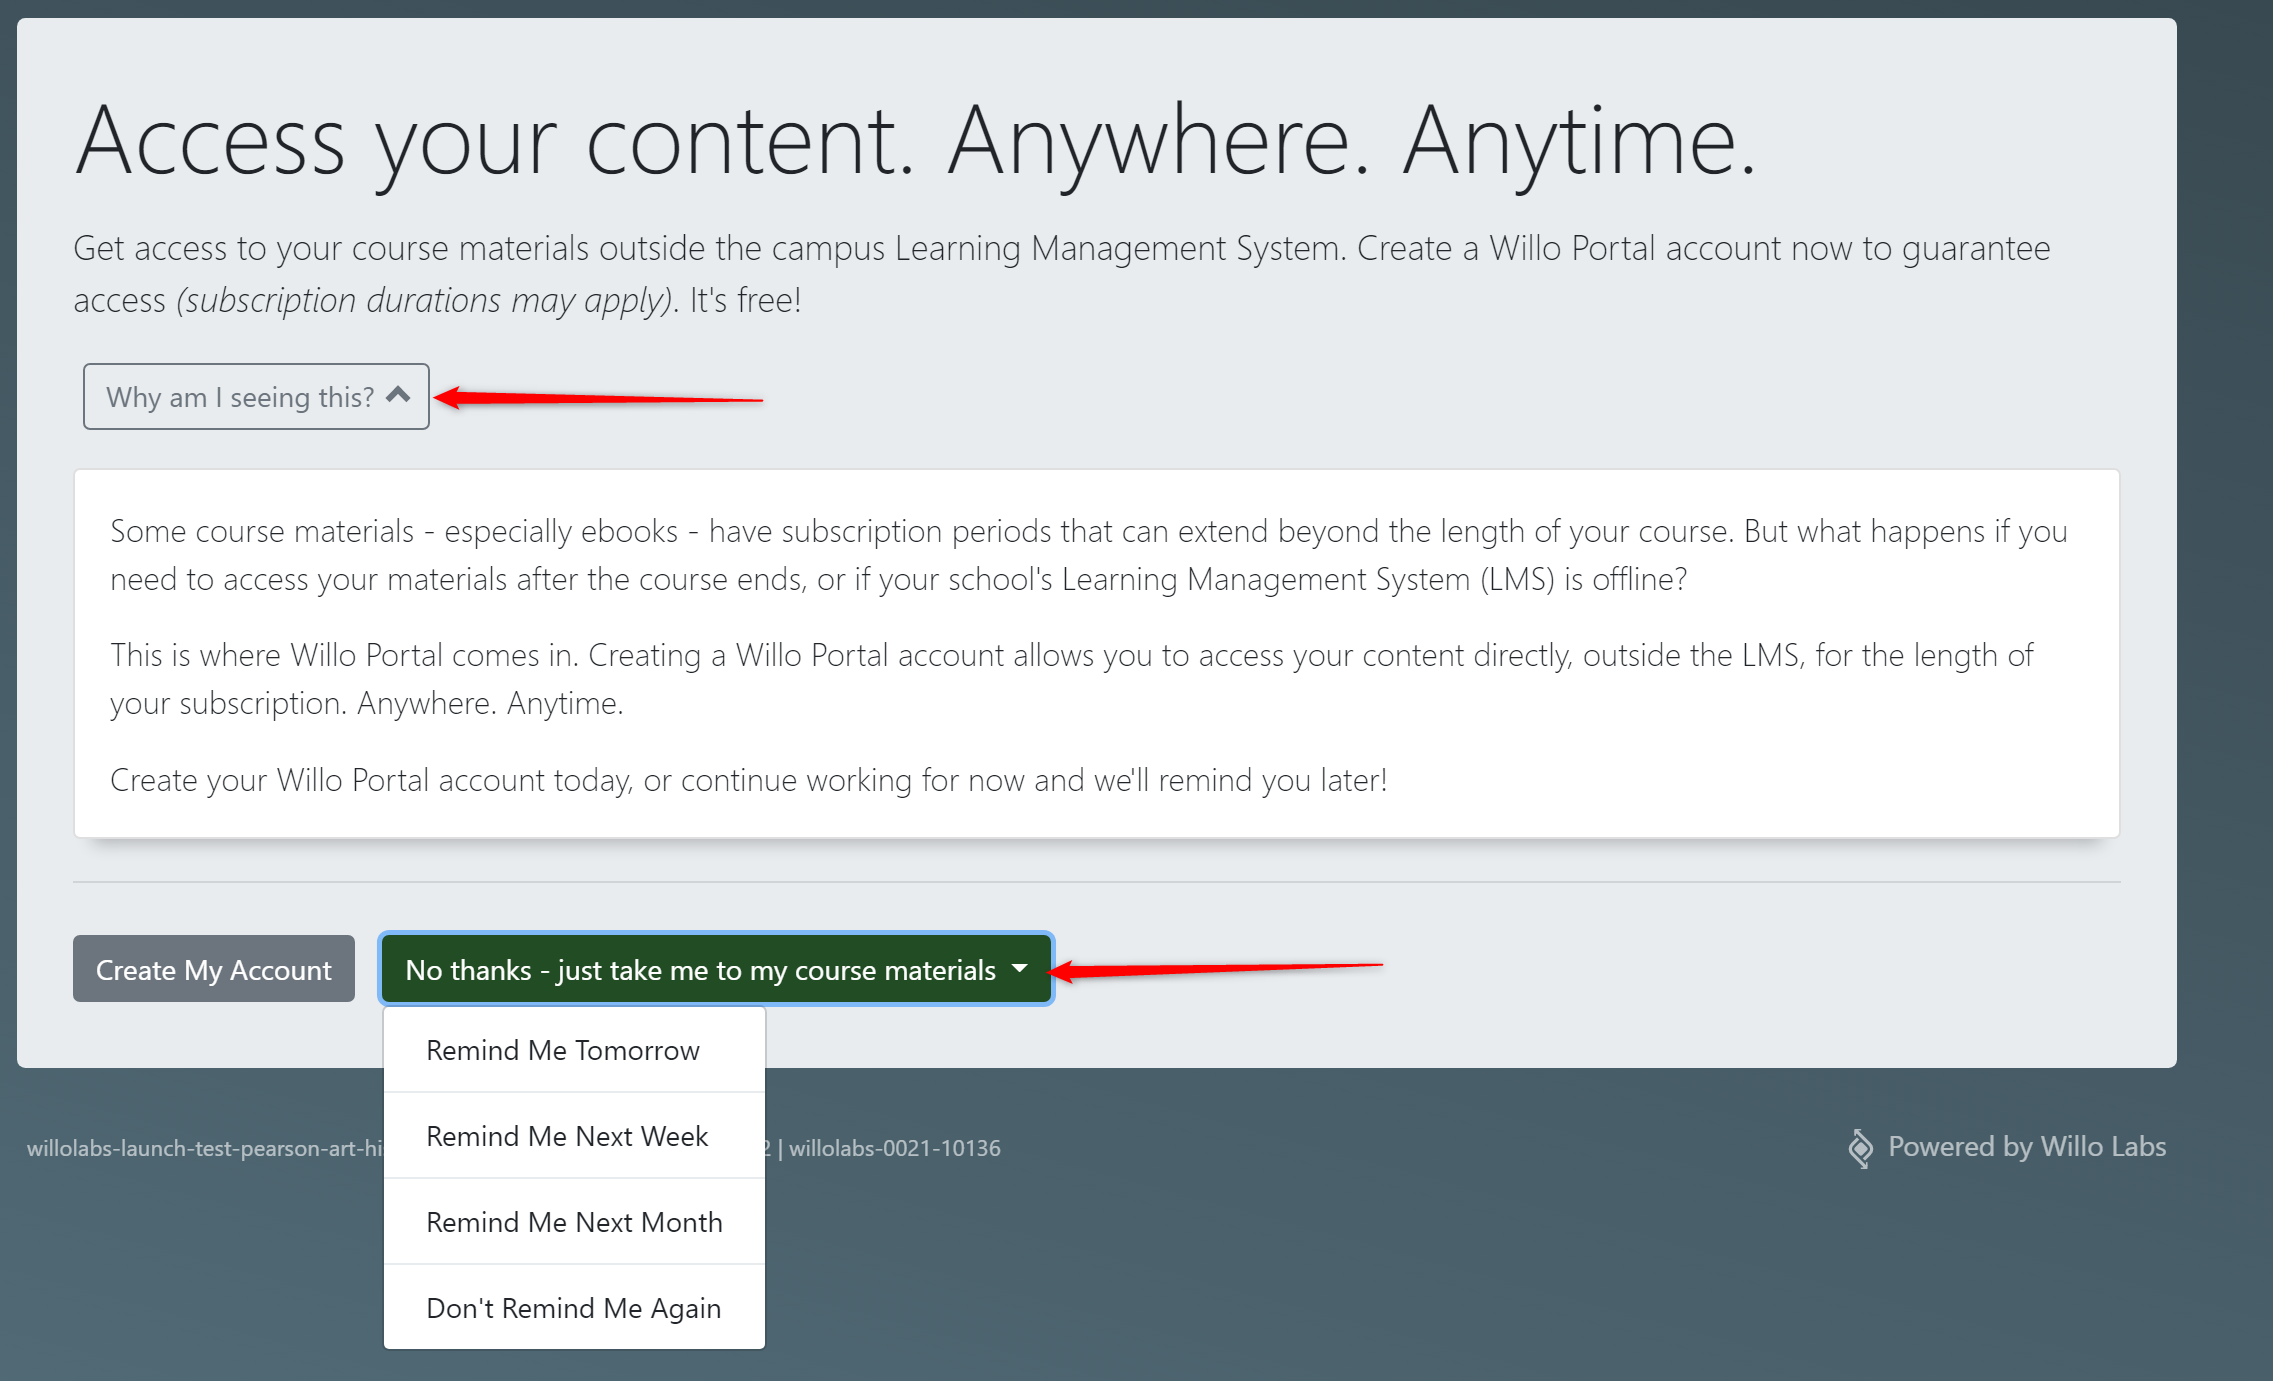
Task: Click the 'This is where Willo Portal comes in' paragraph
Action: 1071,679
